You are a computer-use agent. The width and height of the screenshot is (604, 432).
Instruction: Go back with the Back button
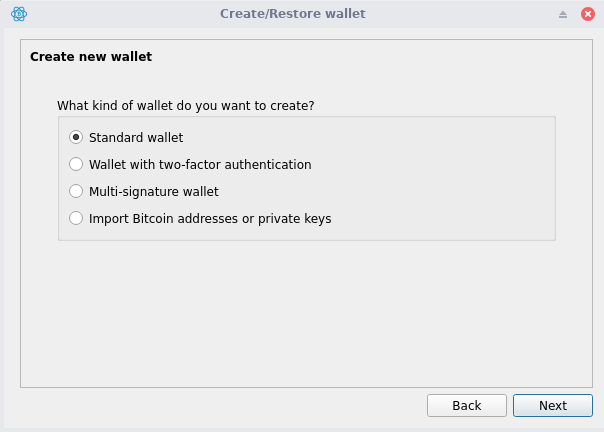pos(466,405)
